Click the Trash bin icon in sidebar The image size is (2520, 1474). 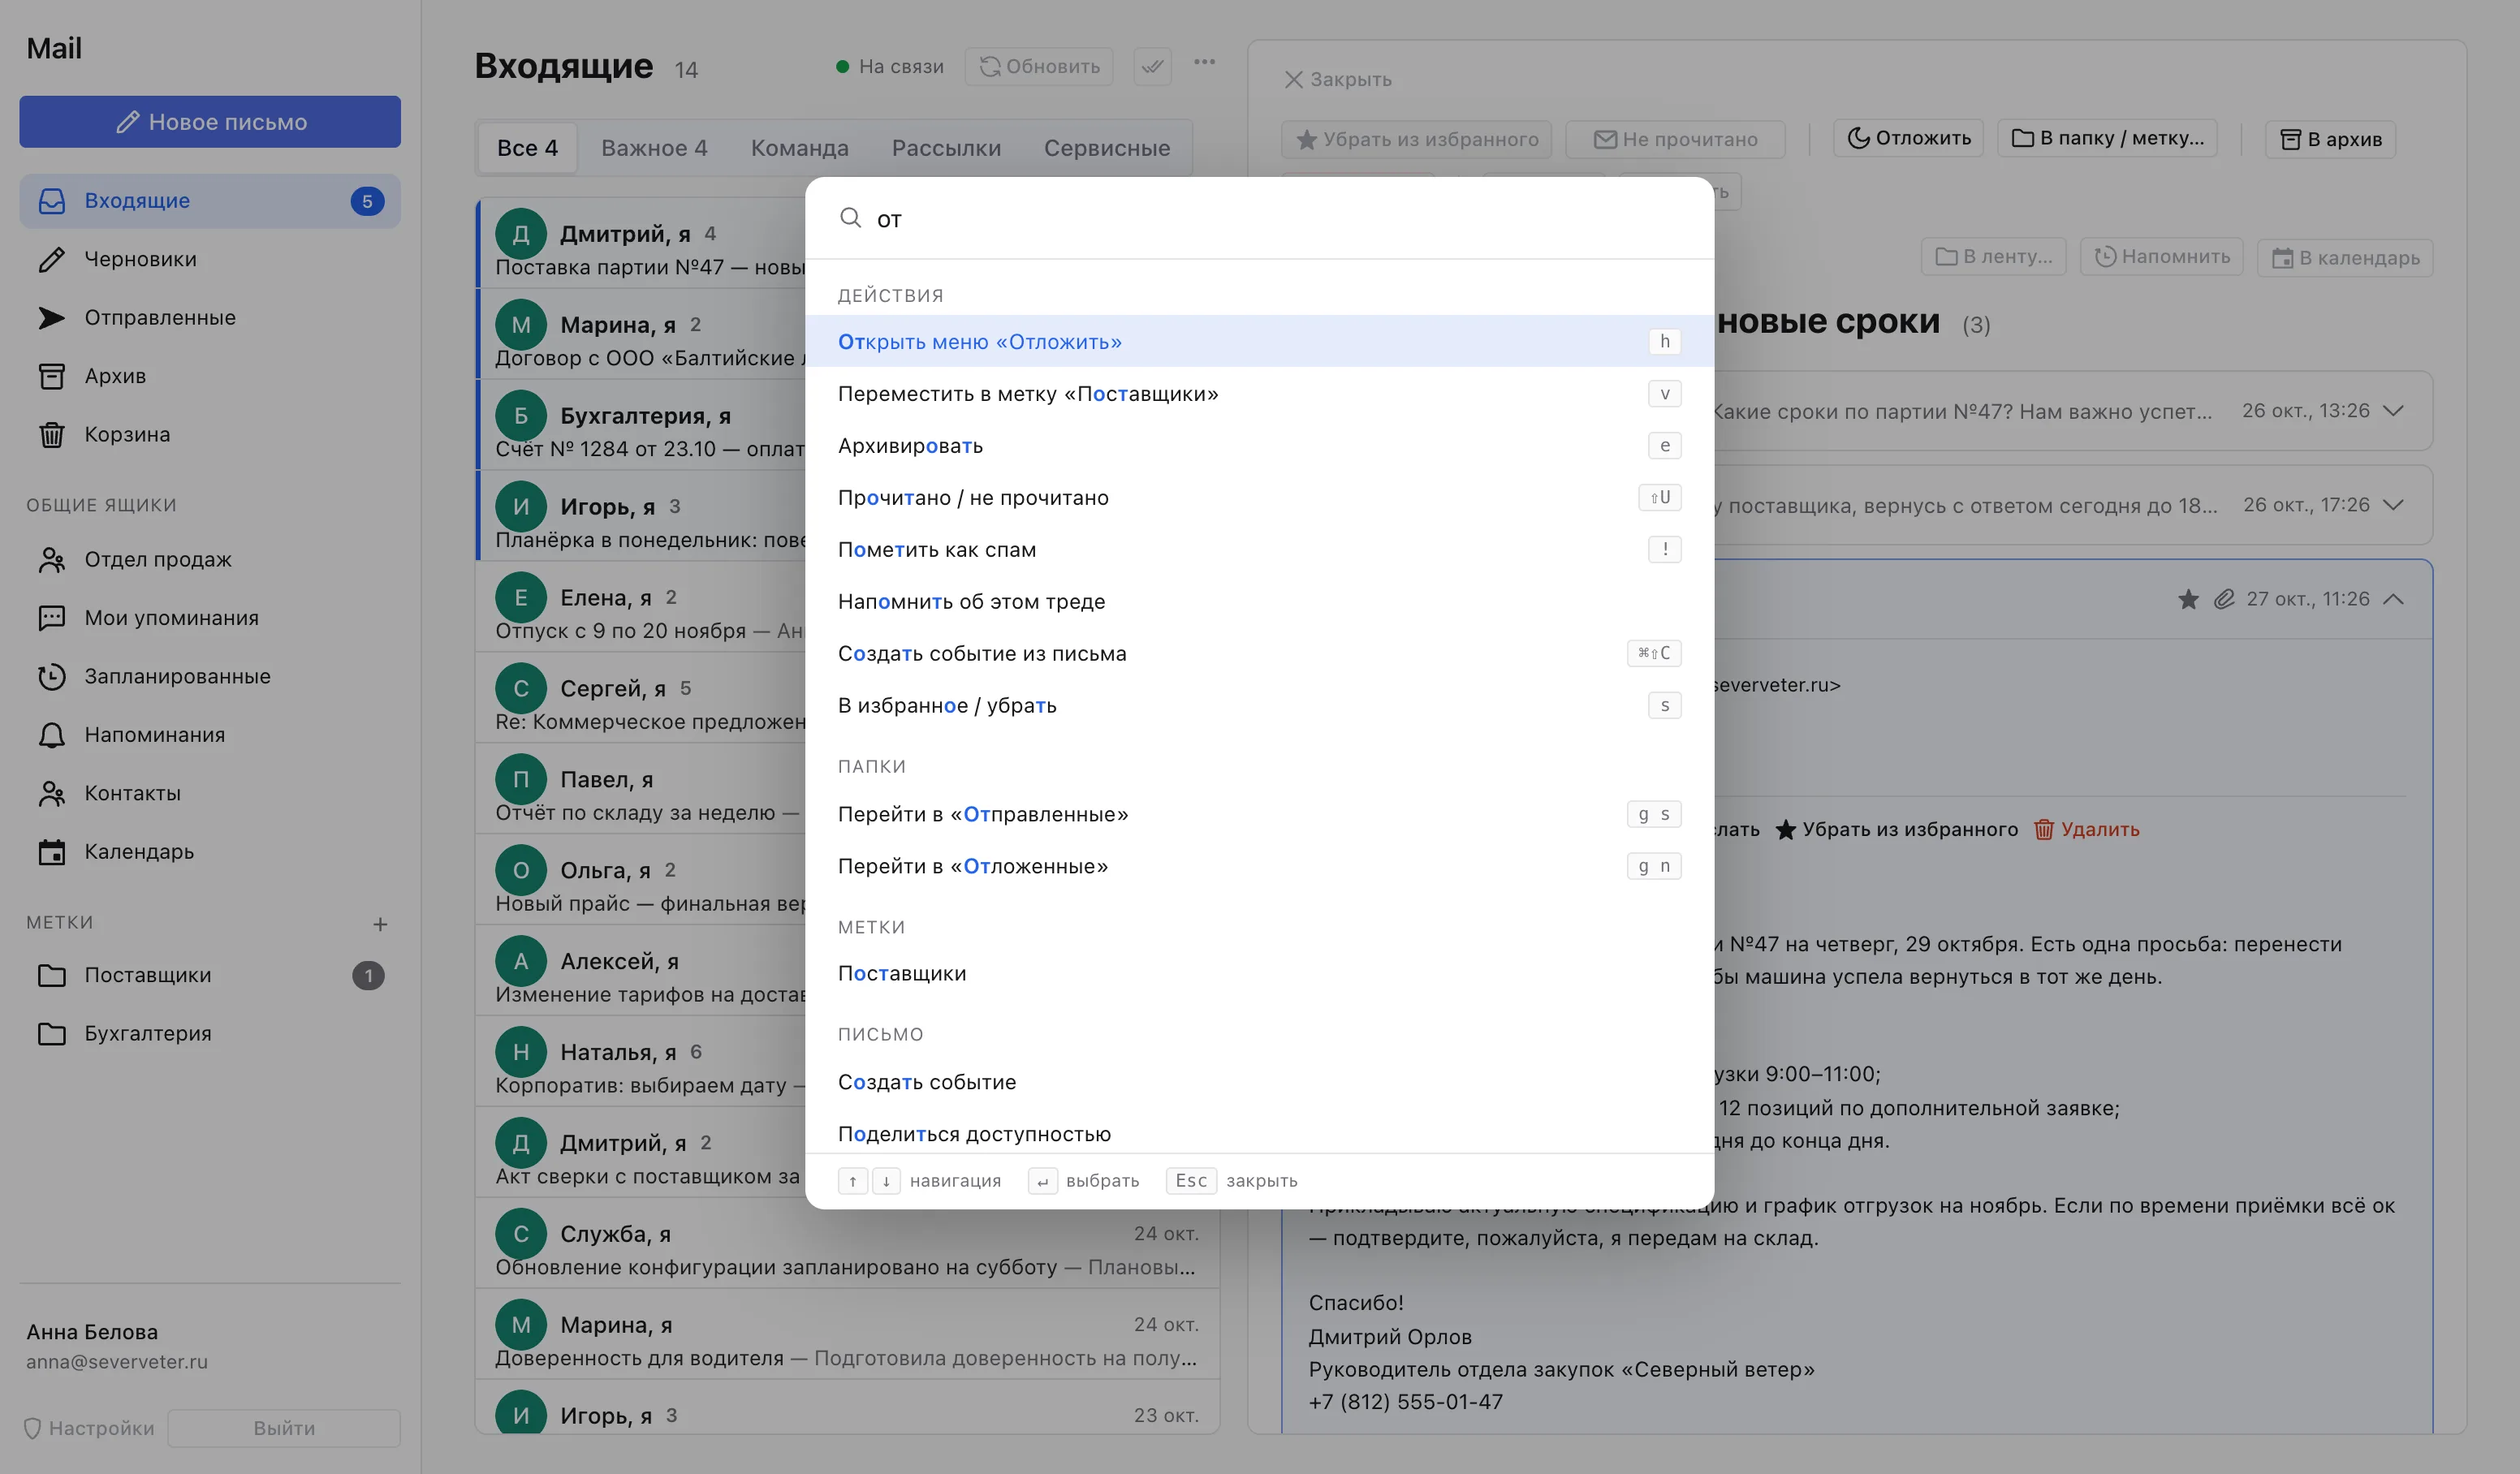tap(52, 434)
